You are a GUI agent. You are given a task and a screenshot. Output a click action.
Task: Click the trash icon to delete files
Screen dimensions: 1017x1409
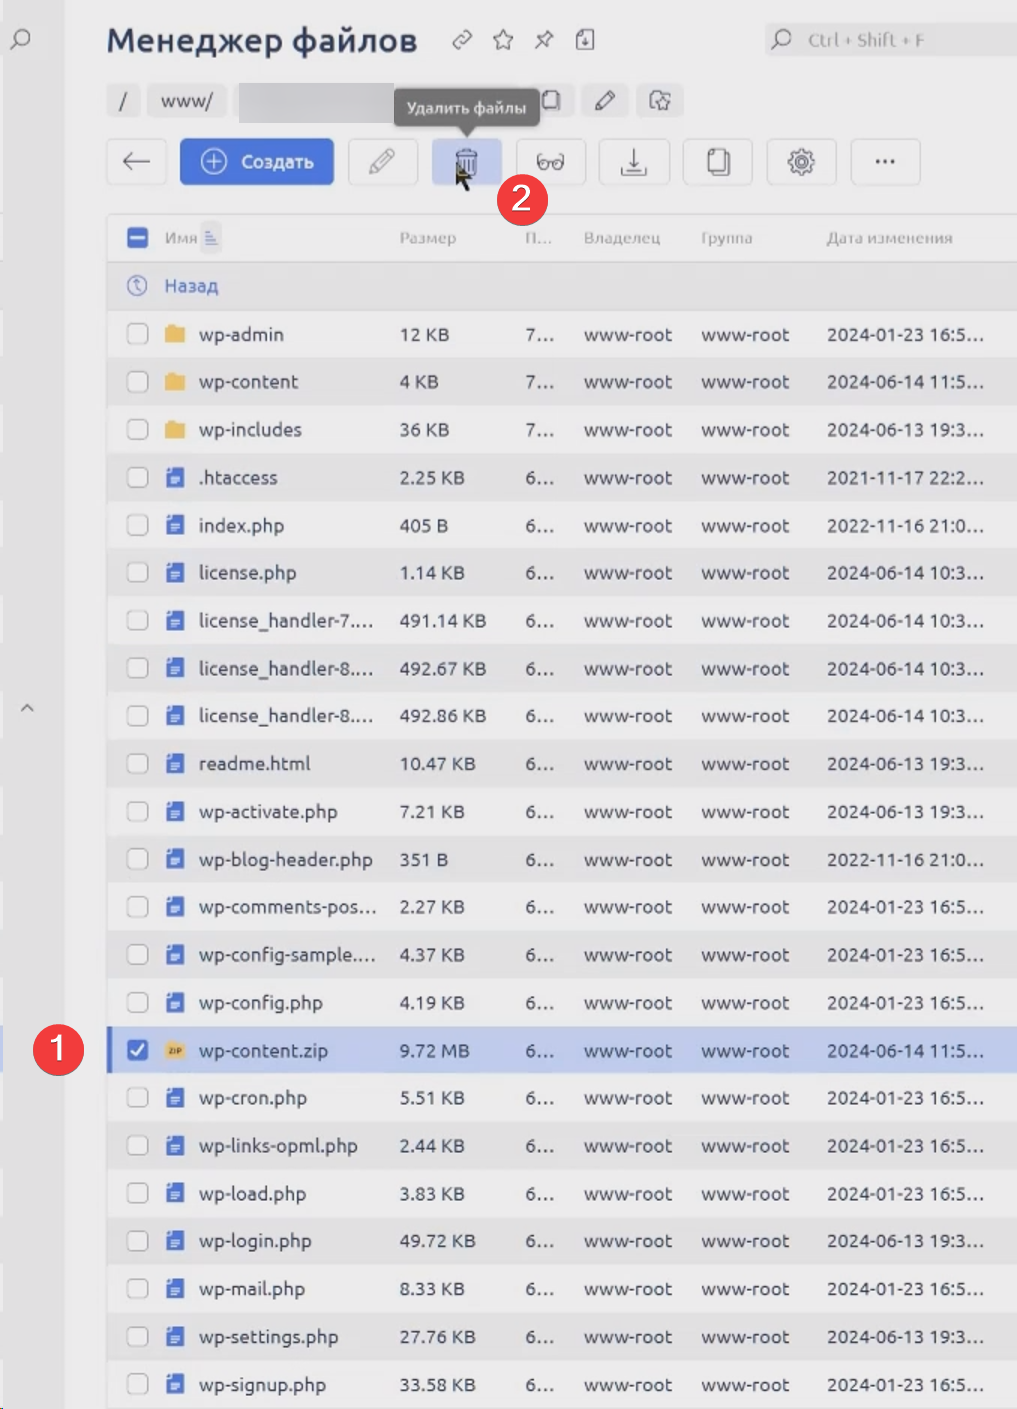tap(466, 162)
